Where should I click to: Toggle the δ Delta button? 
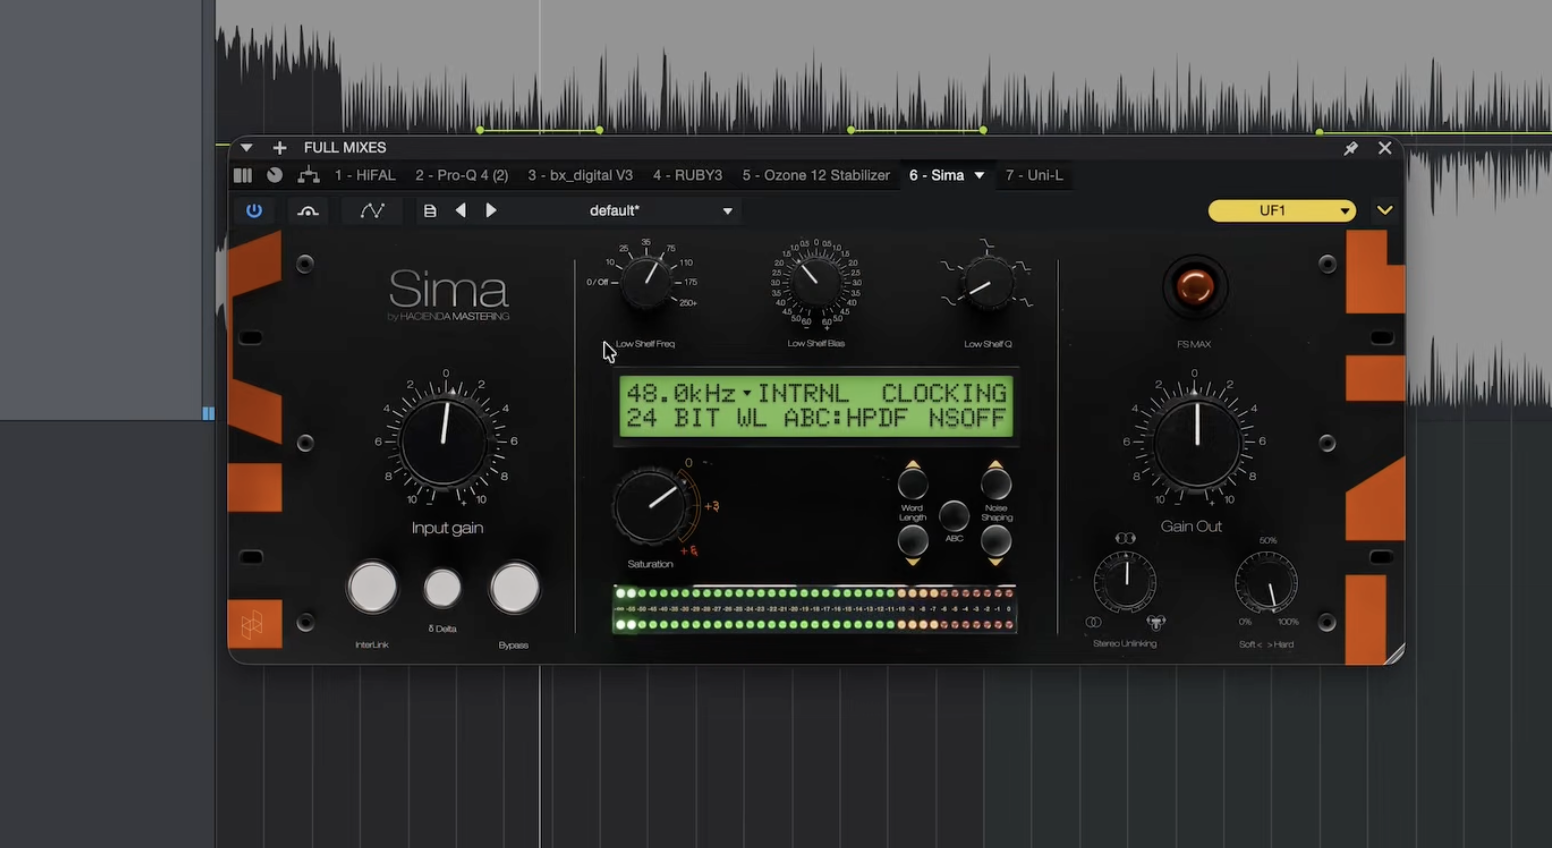[x=442, y=588]
